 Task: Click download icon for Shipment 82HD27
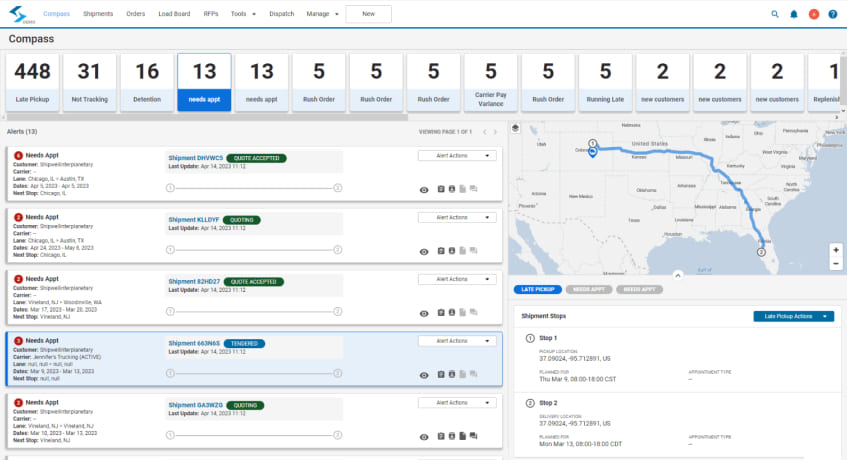(452, 313)
